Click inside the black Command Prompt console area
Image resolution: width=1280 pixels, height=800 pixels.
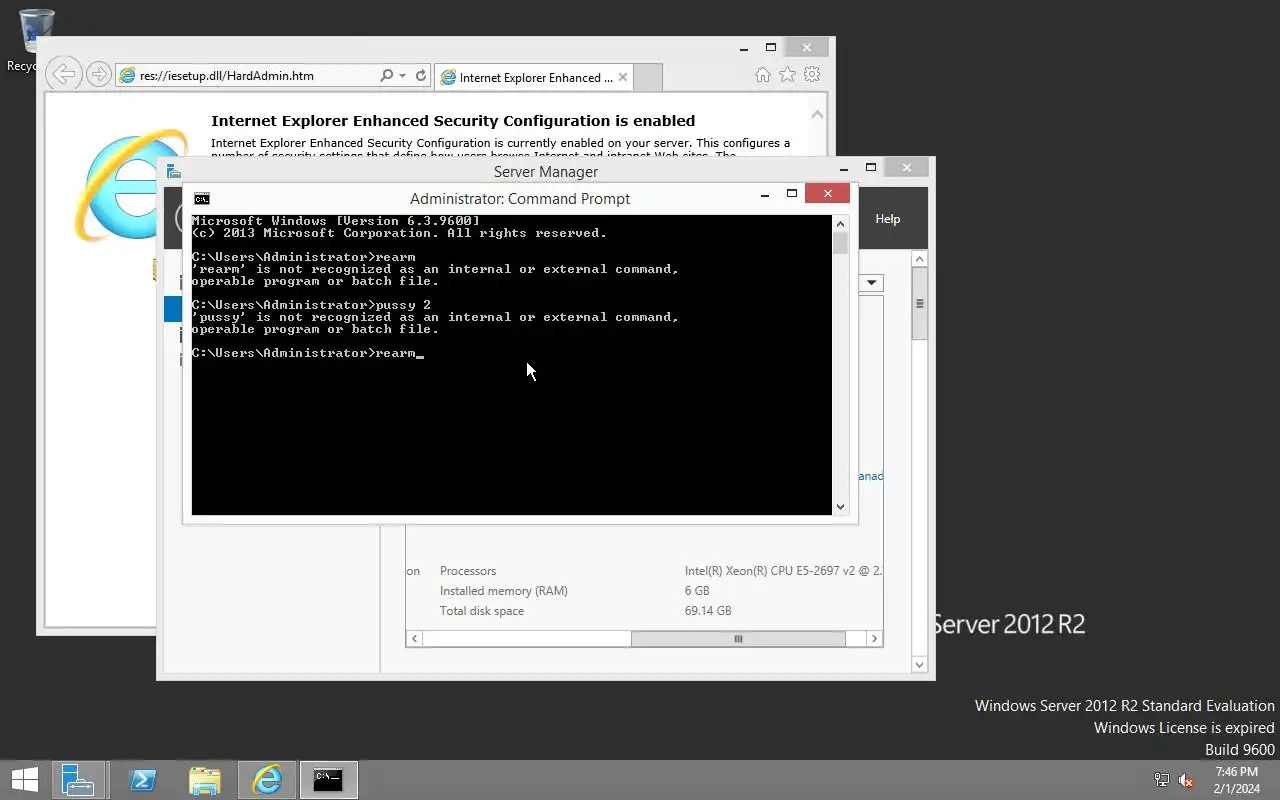(511, 365)
